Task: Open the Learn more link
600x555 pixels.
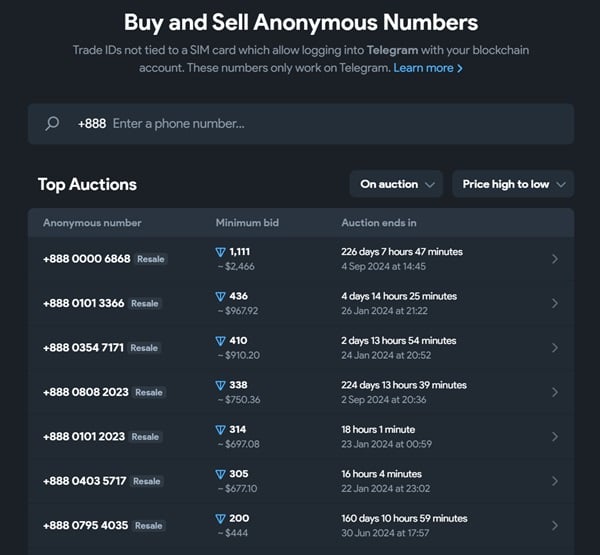Action: tap(428, 68)
